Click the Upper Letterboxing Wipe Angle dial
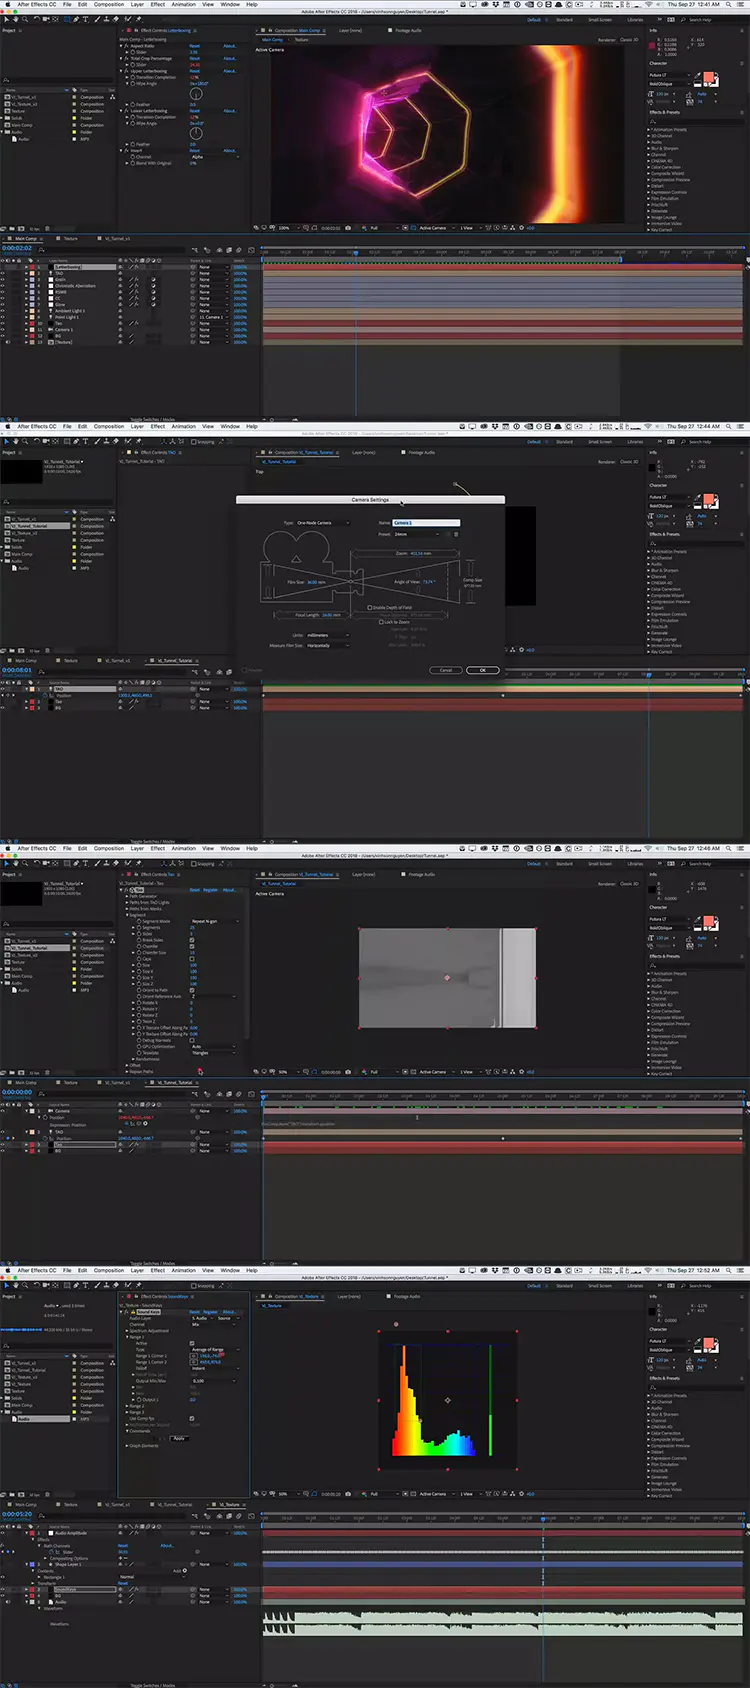This screenshot has height=1688, width=750. coord(196,94)
